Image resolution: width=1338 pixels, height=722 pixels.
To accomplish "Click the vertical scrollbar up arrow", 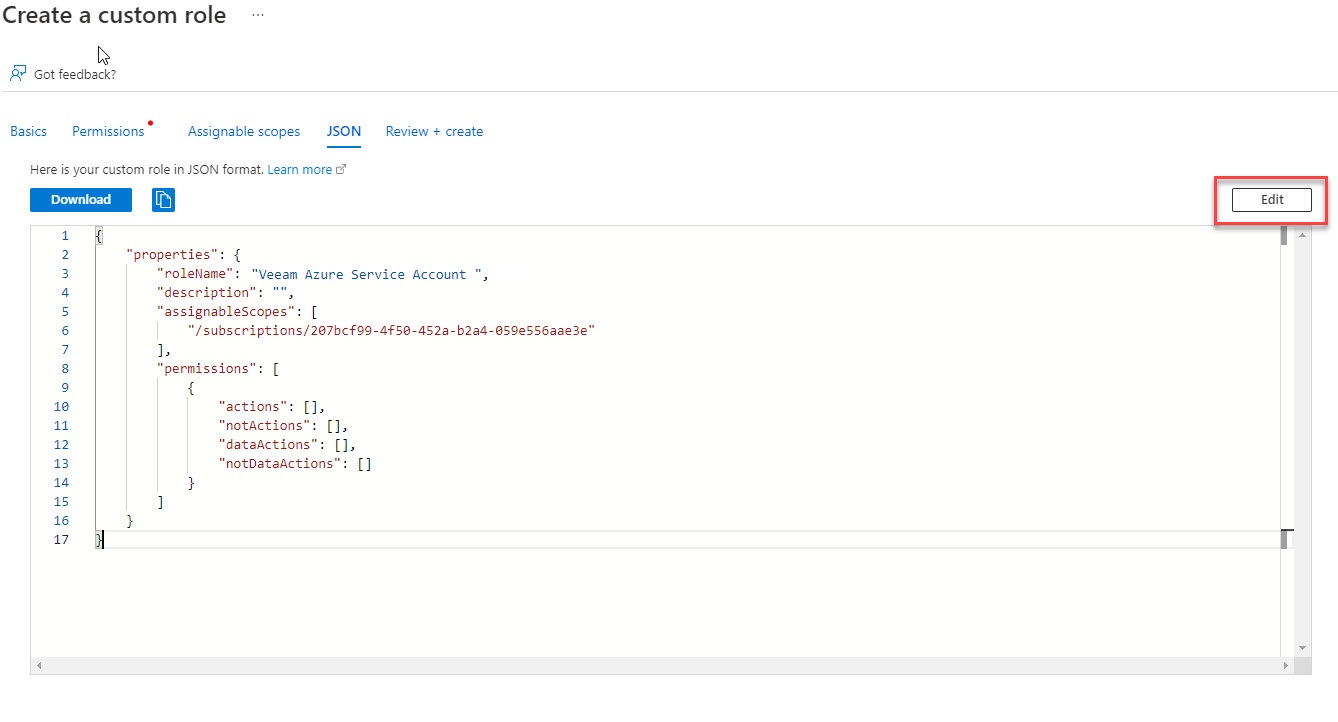I will click(x=1302, y=235).
